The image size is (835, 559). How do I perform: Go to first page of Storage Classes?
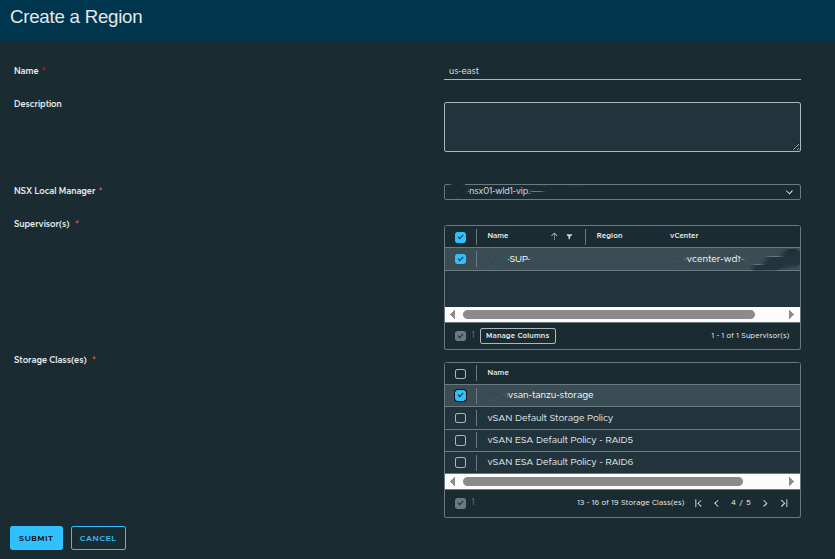pos(698,503)
